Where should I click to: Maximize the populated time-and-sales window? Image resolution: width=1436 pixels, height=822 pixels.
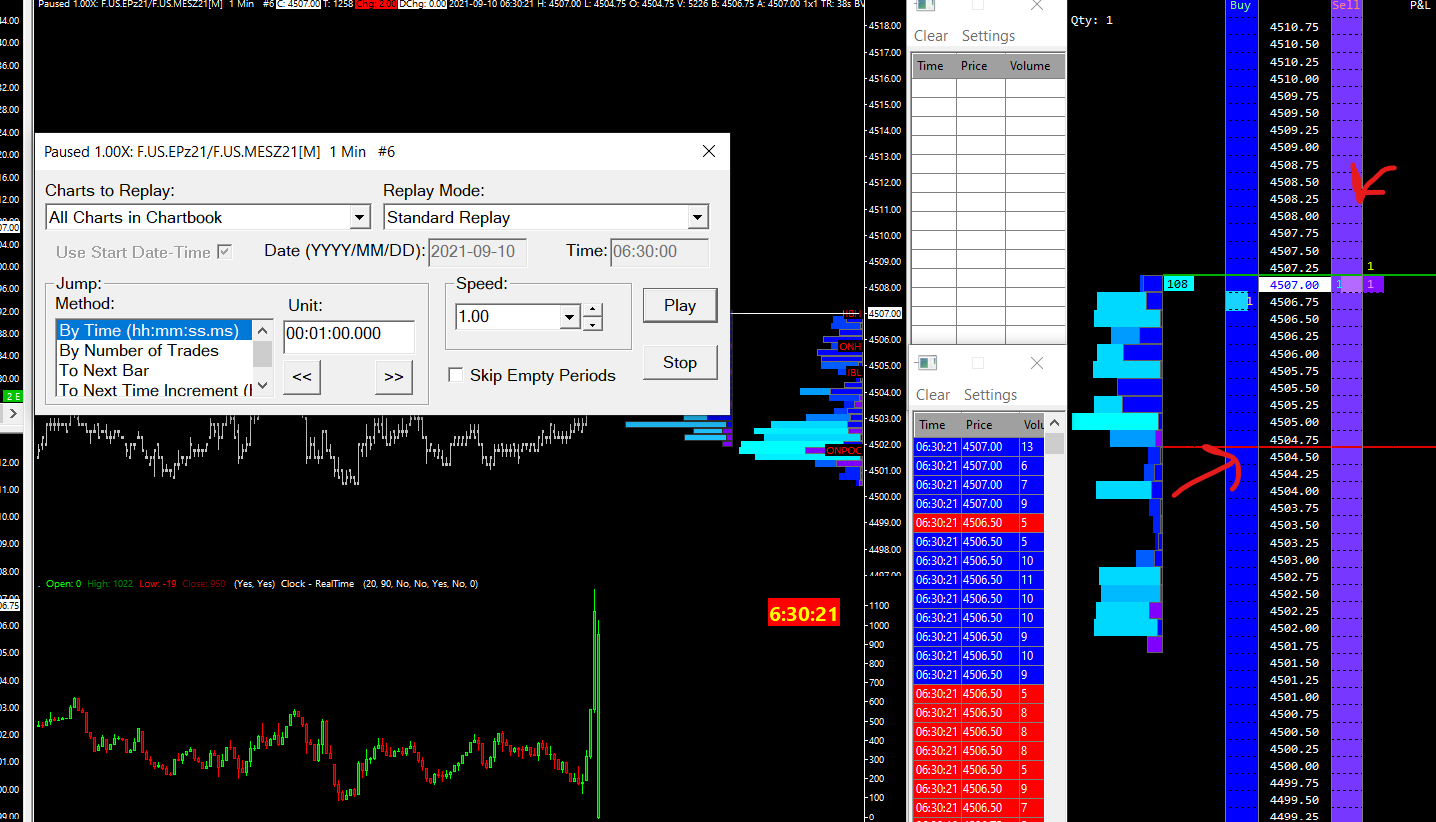pyautogui.click(x=978, y=363)
